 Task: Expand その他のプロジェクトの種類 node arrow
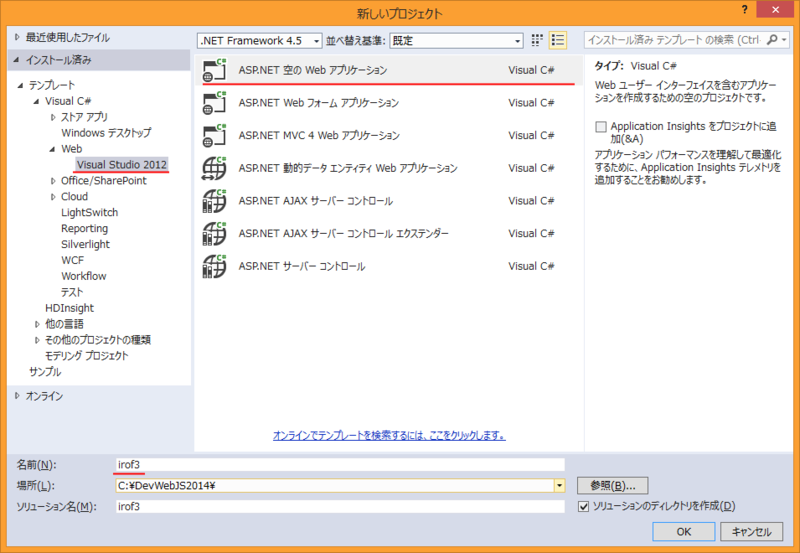[37, 340]
